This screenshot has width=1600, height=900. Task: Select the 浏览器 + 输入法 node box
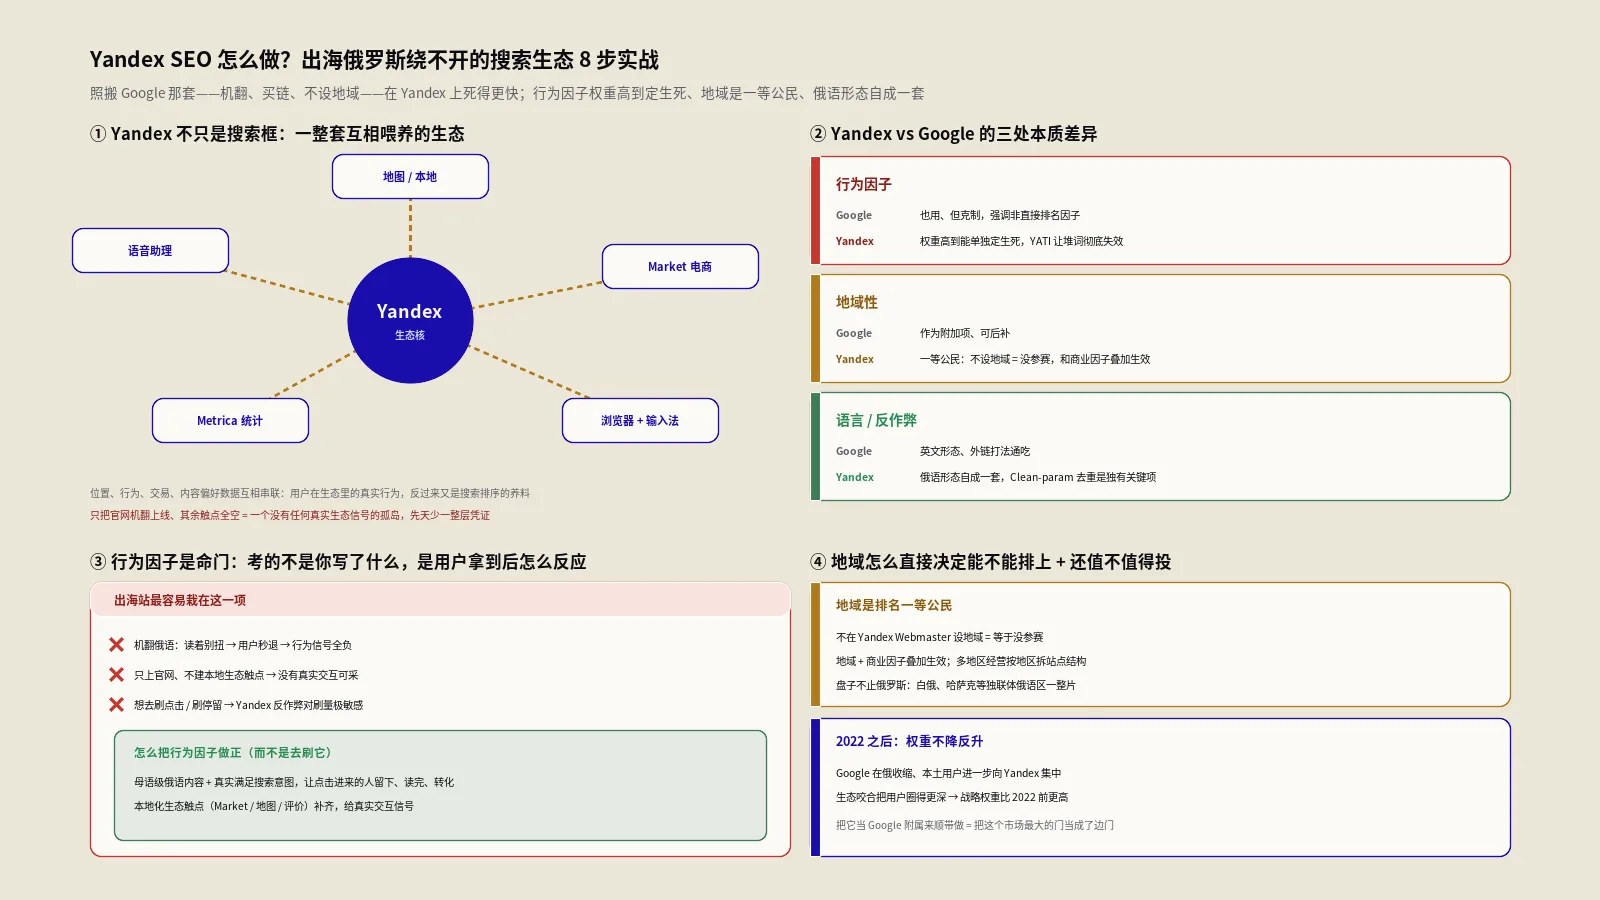640,421
